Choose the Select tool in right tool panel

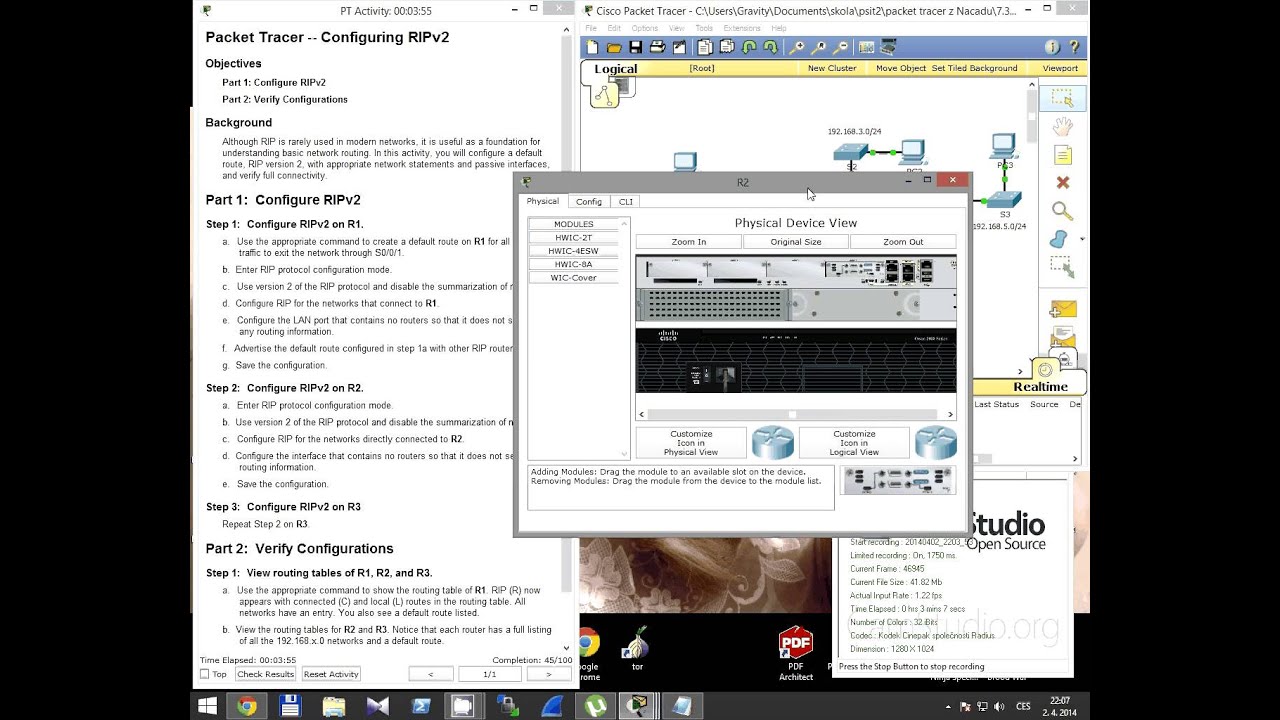1062,98
